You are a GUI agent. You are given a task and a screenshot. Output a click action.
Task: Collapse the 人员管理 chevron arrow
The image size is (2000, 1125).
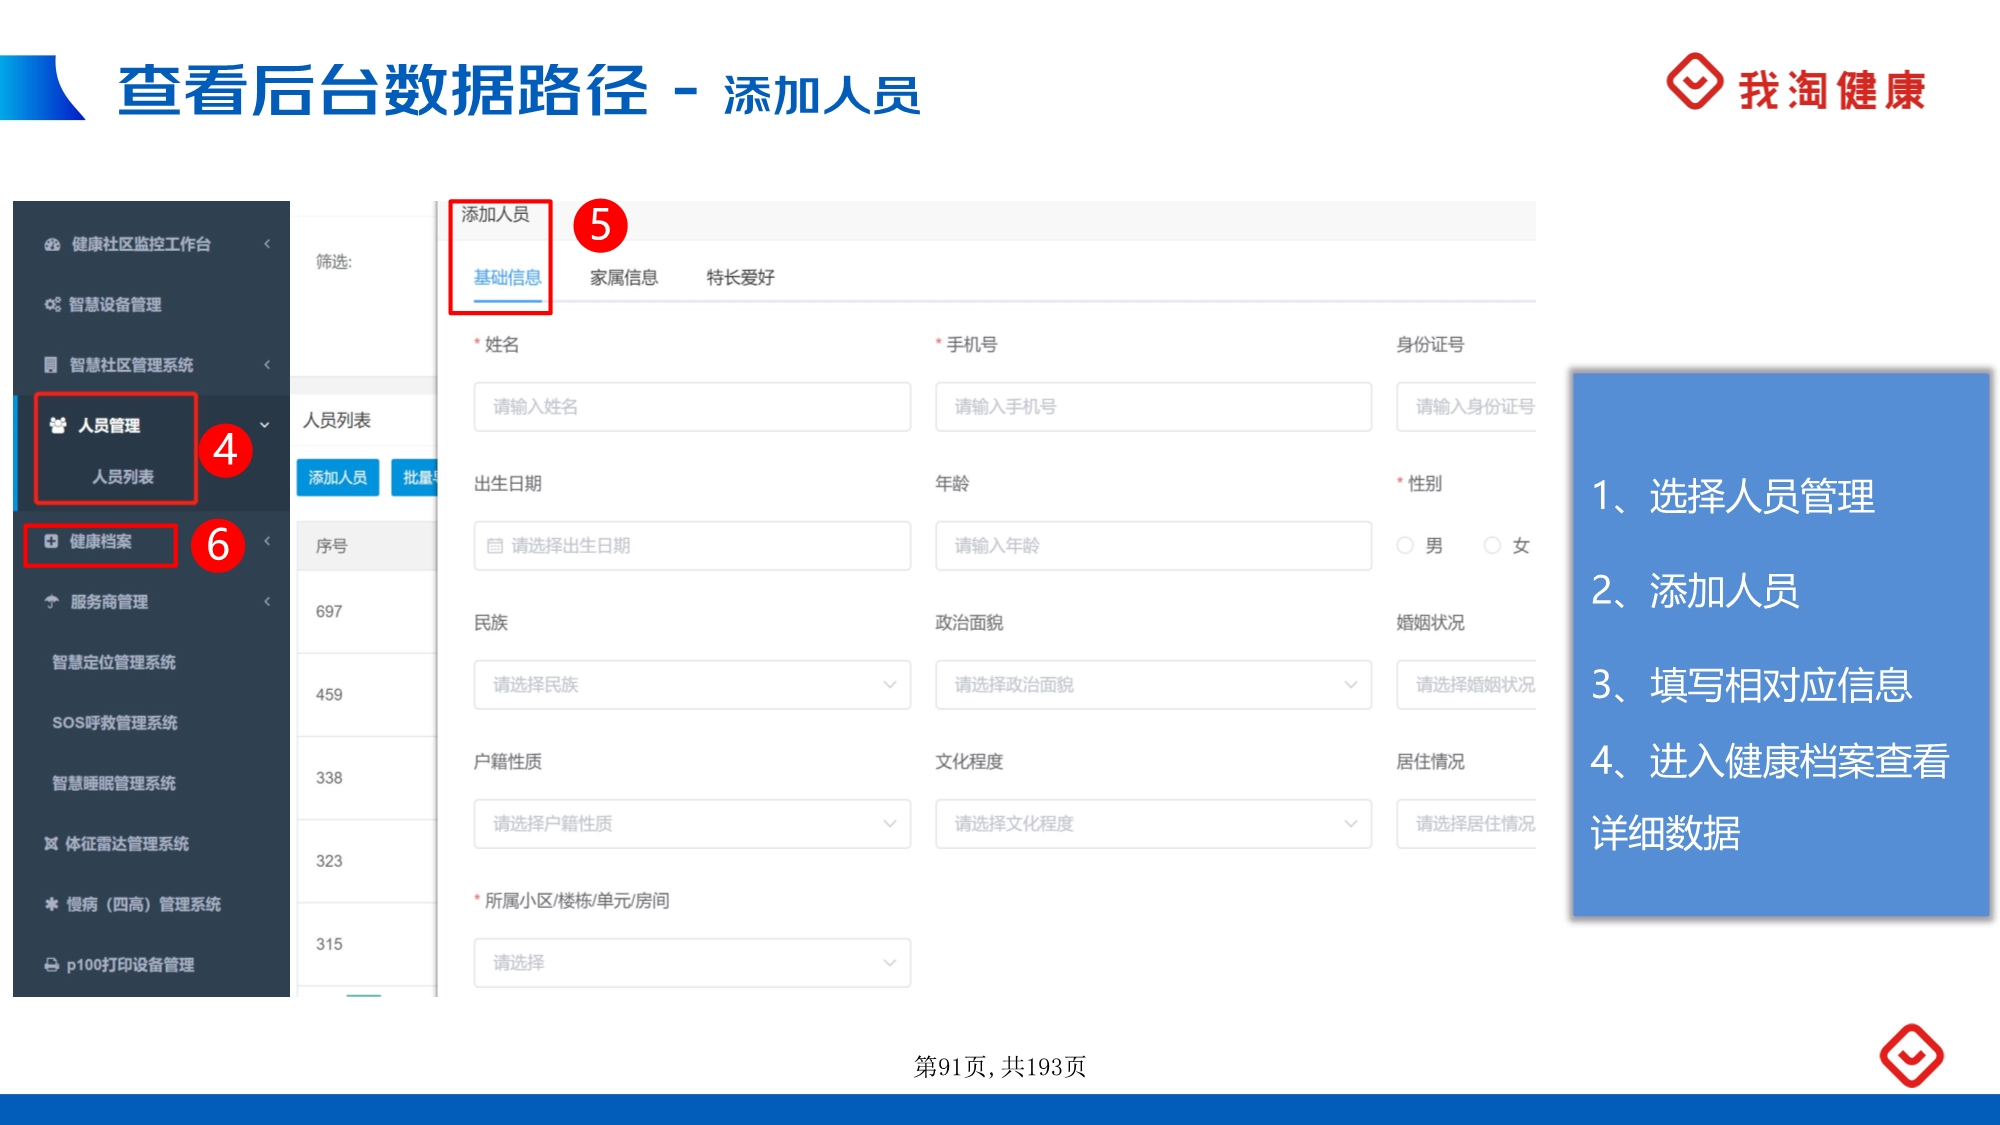(265, 425)
